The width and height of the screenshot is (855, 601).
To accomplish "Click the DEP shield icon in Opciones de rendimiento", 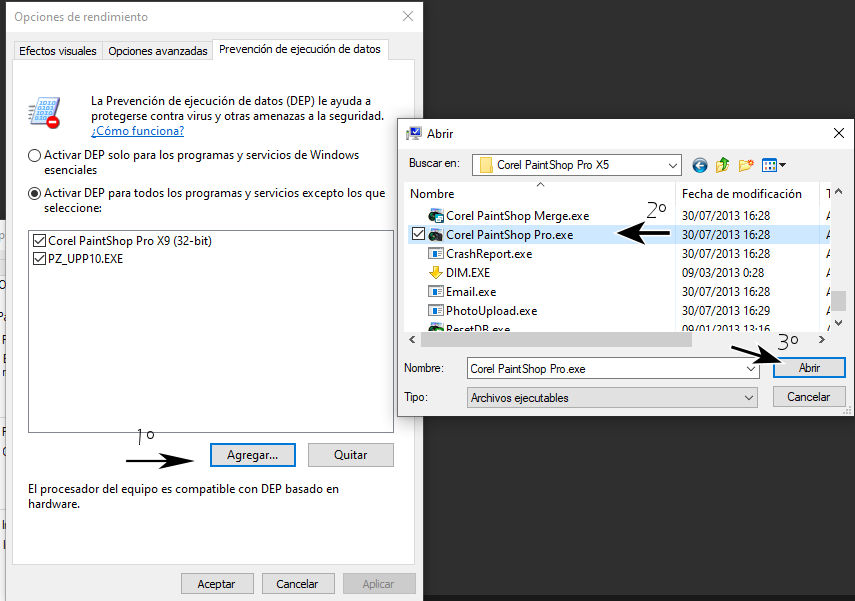I will click(x=45, y=113).
